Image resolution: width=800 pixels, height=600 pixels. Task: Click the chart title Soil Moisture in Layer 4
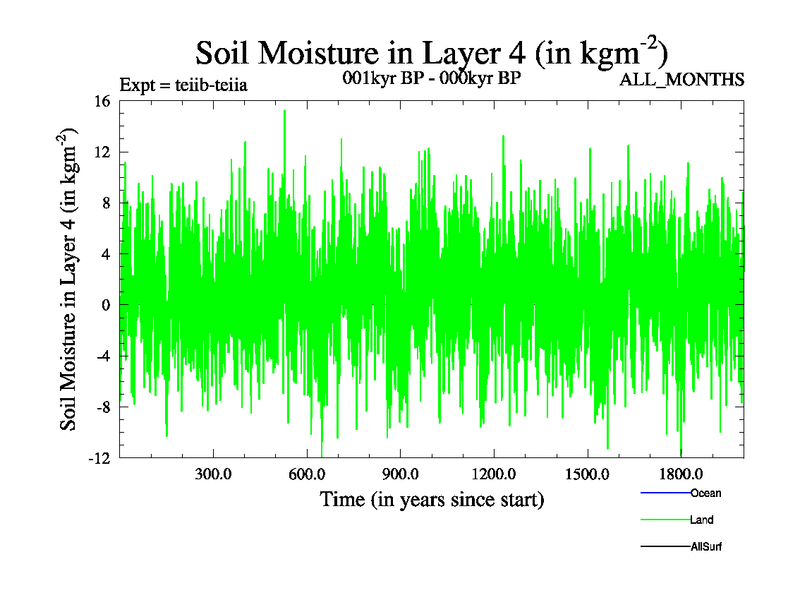click(431, 50)
